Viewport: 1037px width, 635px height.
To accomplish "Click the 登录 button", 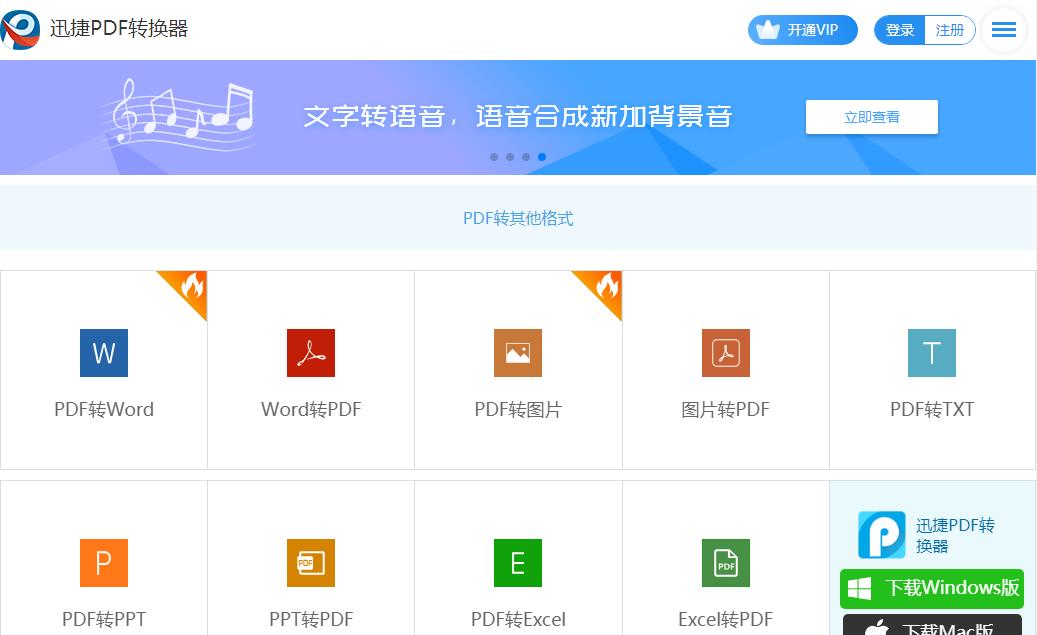I will [x=898, y=29].
